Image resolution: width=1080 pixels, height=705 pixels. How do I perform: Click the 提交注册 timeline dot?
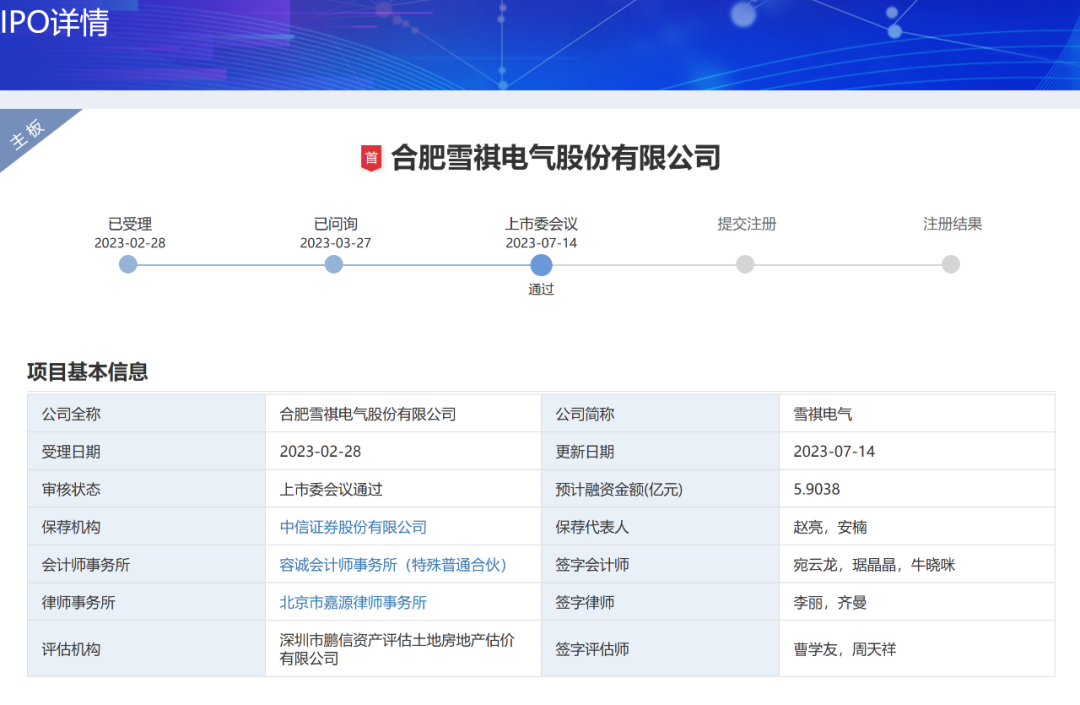[x=745, y=264]
